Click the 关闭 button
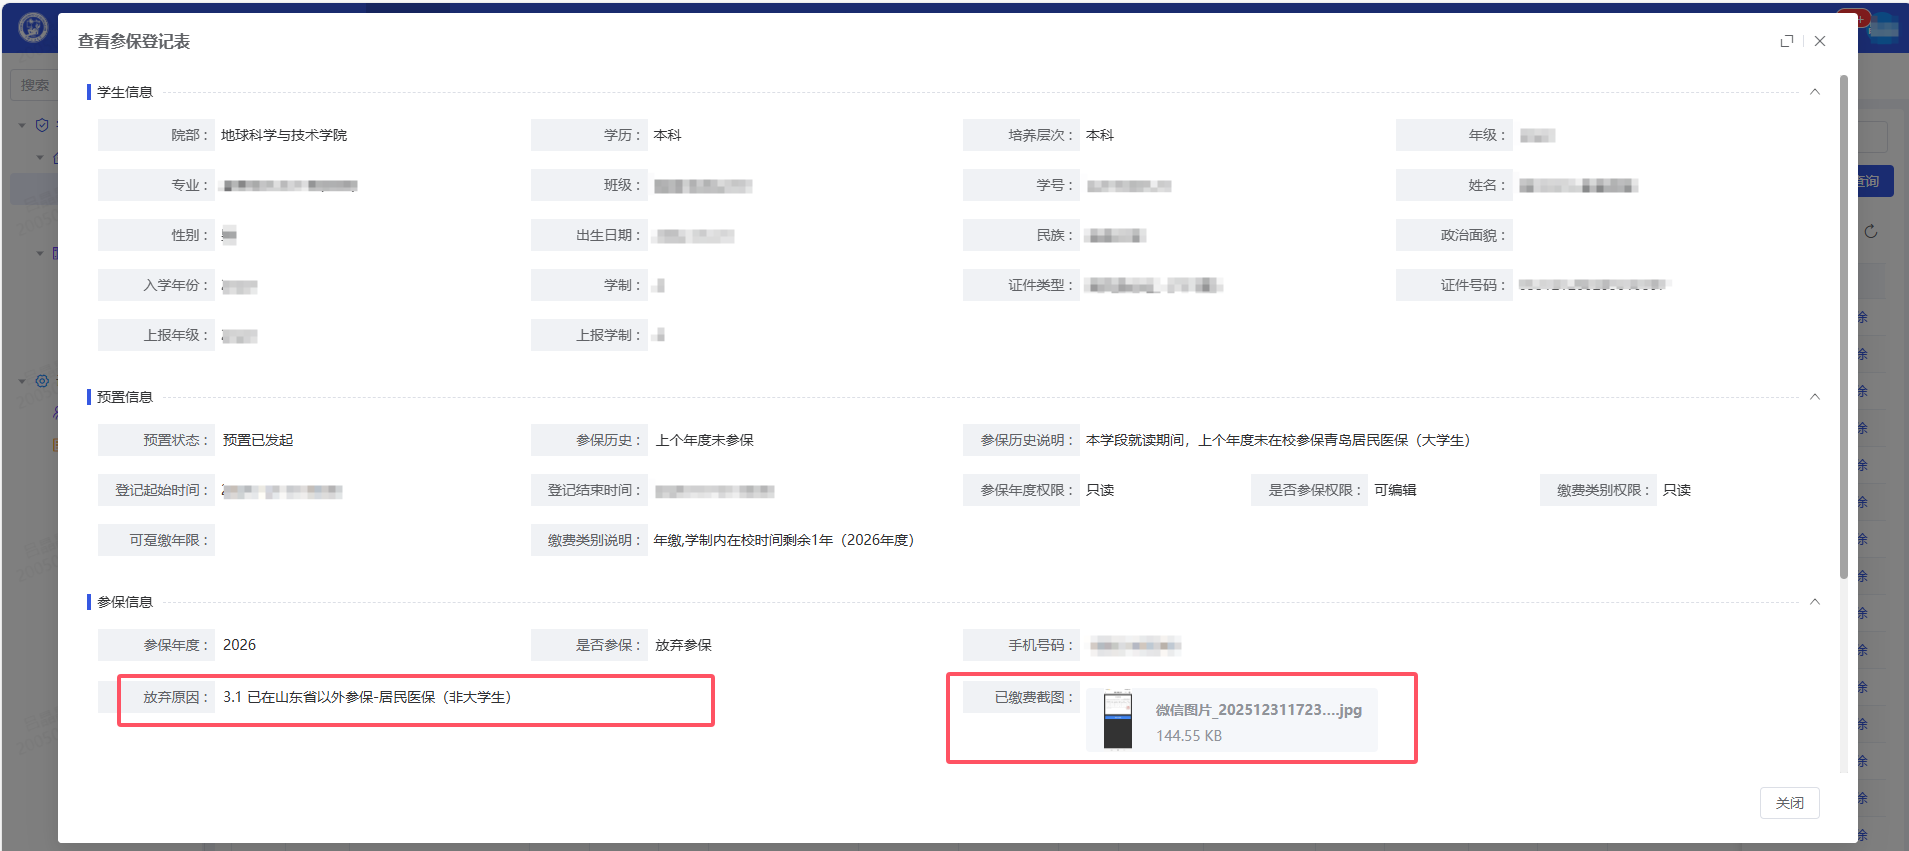The height and width of the screenshot is (851, 1909). 1789,803
